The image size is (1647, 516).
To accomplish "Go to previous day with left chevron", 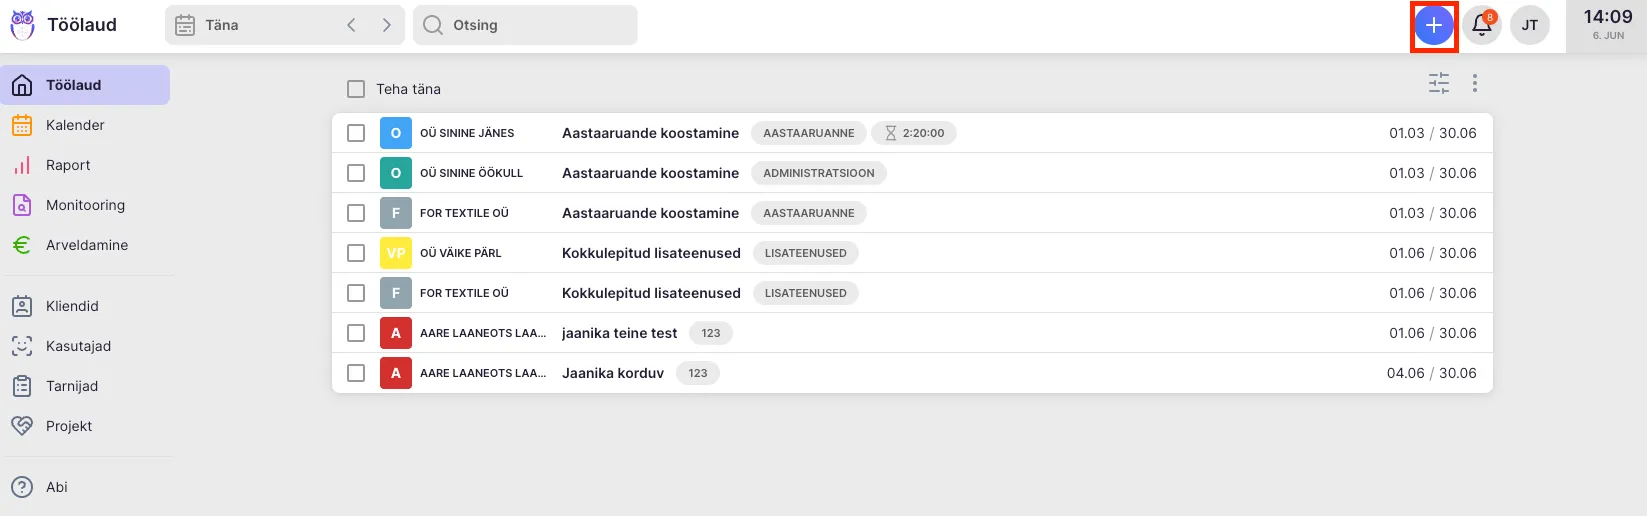I will pyautogui.click(x=351, y=25).
